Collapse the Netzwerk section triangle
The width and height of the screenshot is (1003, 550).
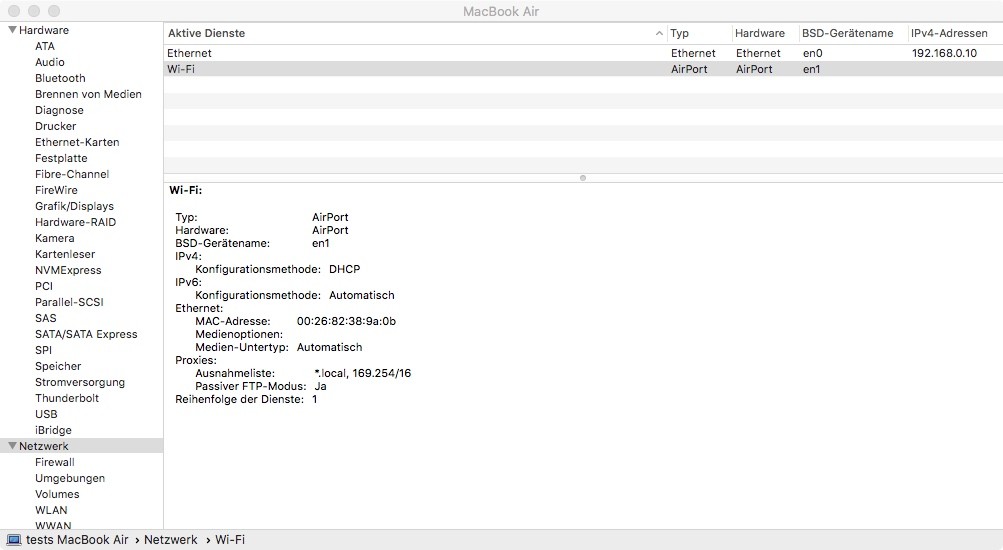point(12,446)
